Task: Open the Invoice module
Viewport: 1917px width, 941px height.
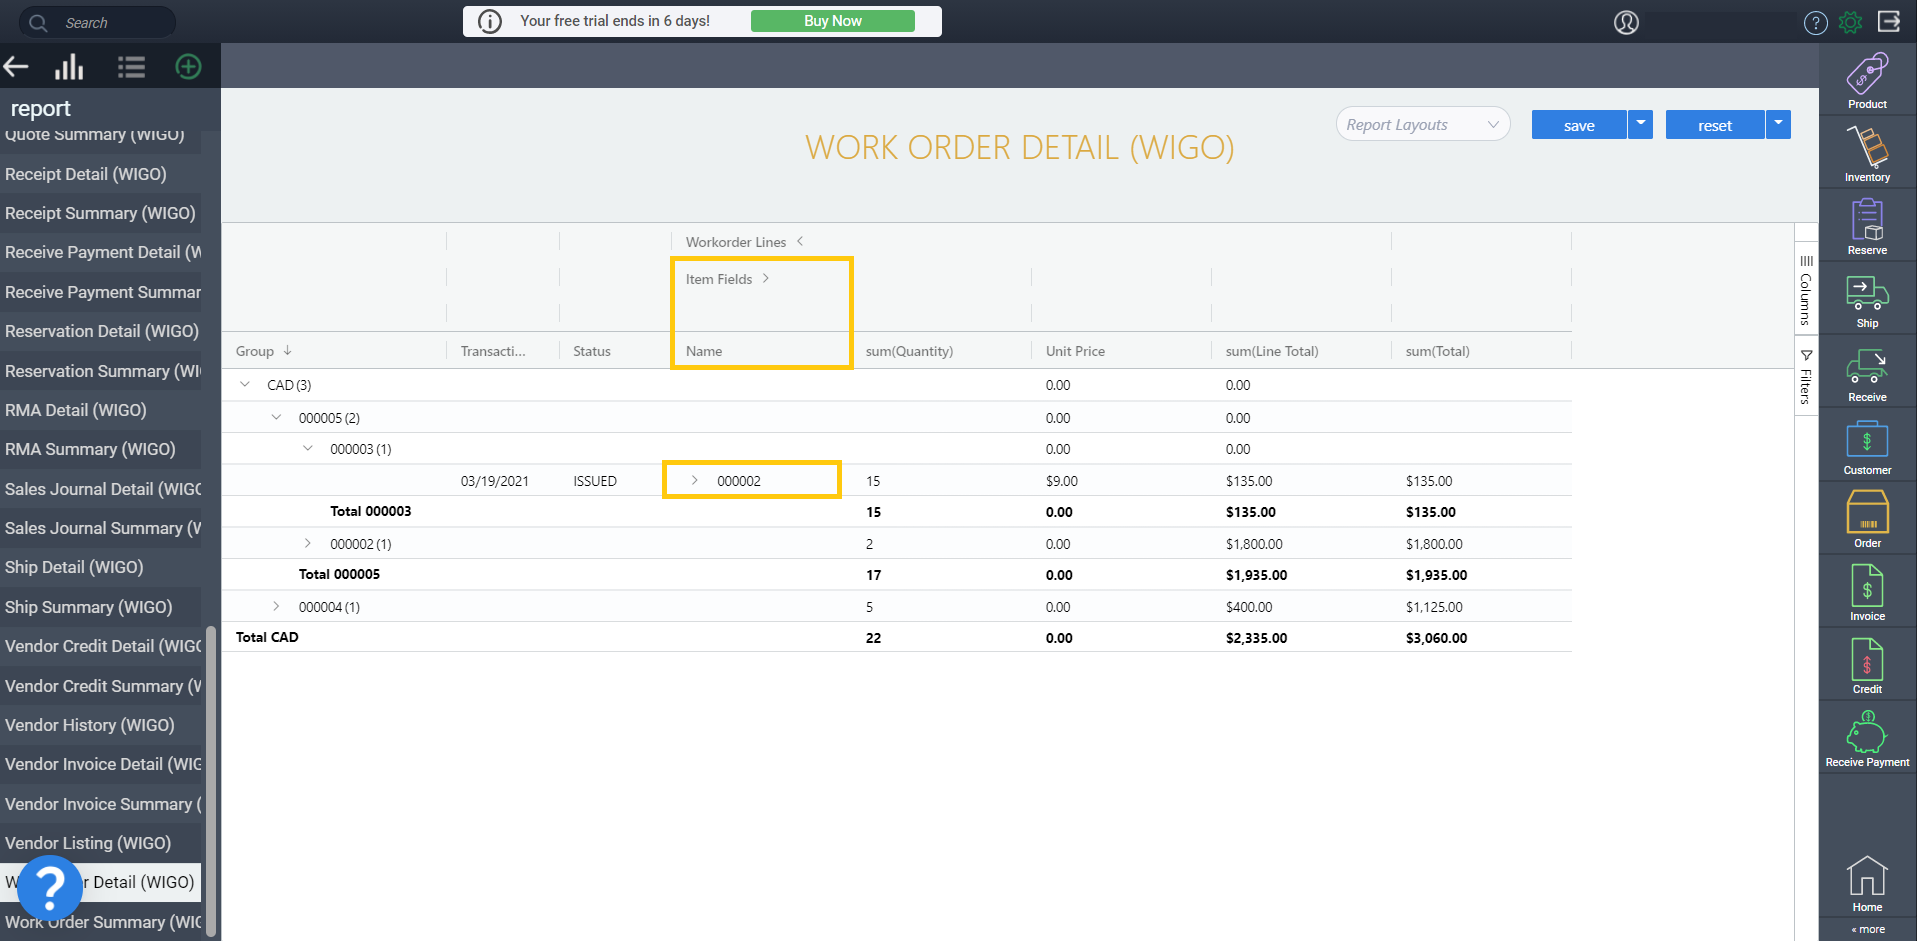Action: click(x=1867, y=592)
